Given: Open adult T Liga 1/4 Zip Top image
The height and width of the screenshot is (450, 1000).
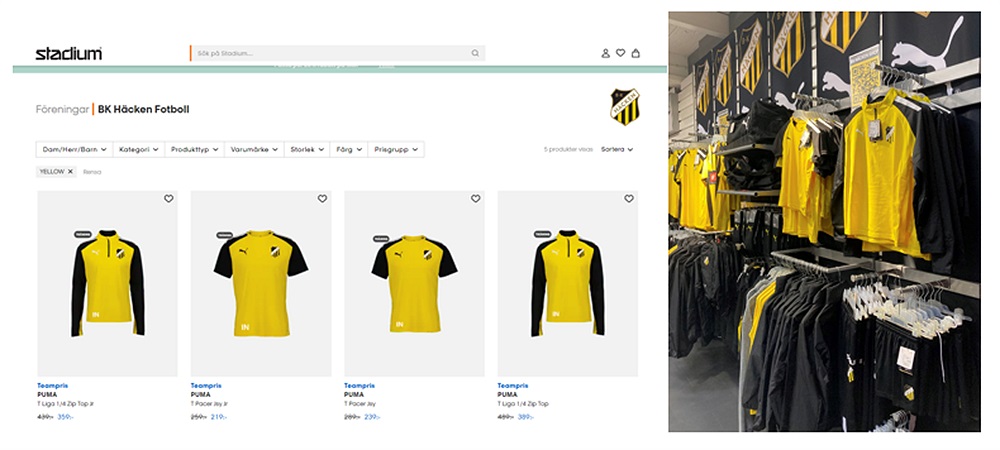Looking at the screenshot, I should click(x=568, y=283).
